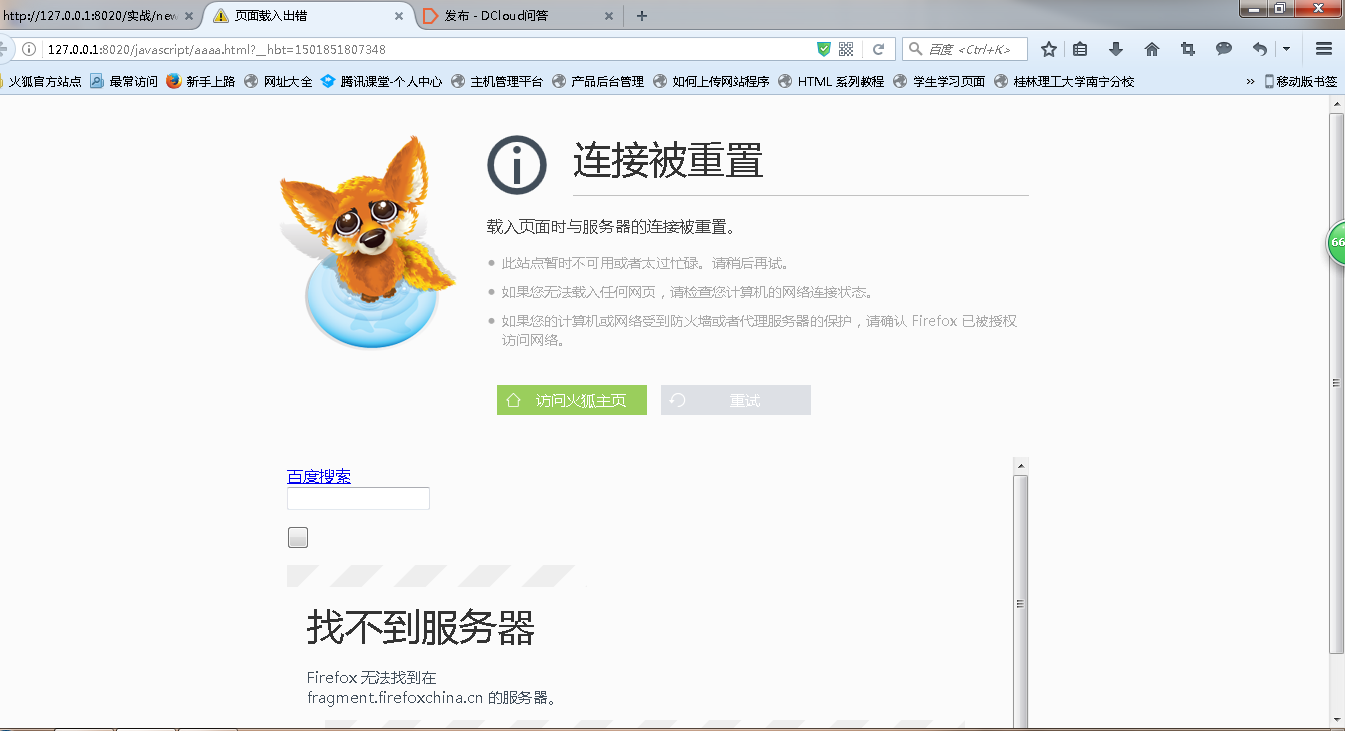Go to home page via house icon

coord(1152,49)
